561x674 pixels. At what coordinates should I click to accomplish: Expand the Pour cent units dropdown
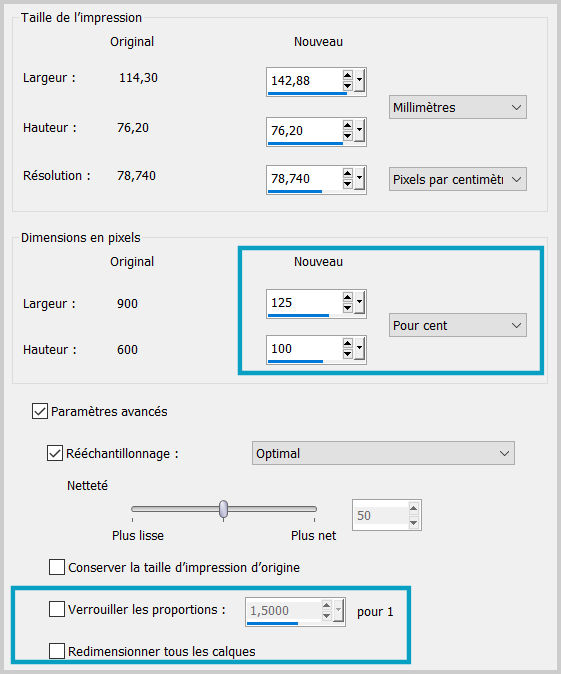coord(457,325)
